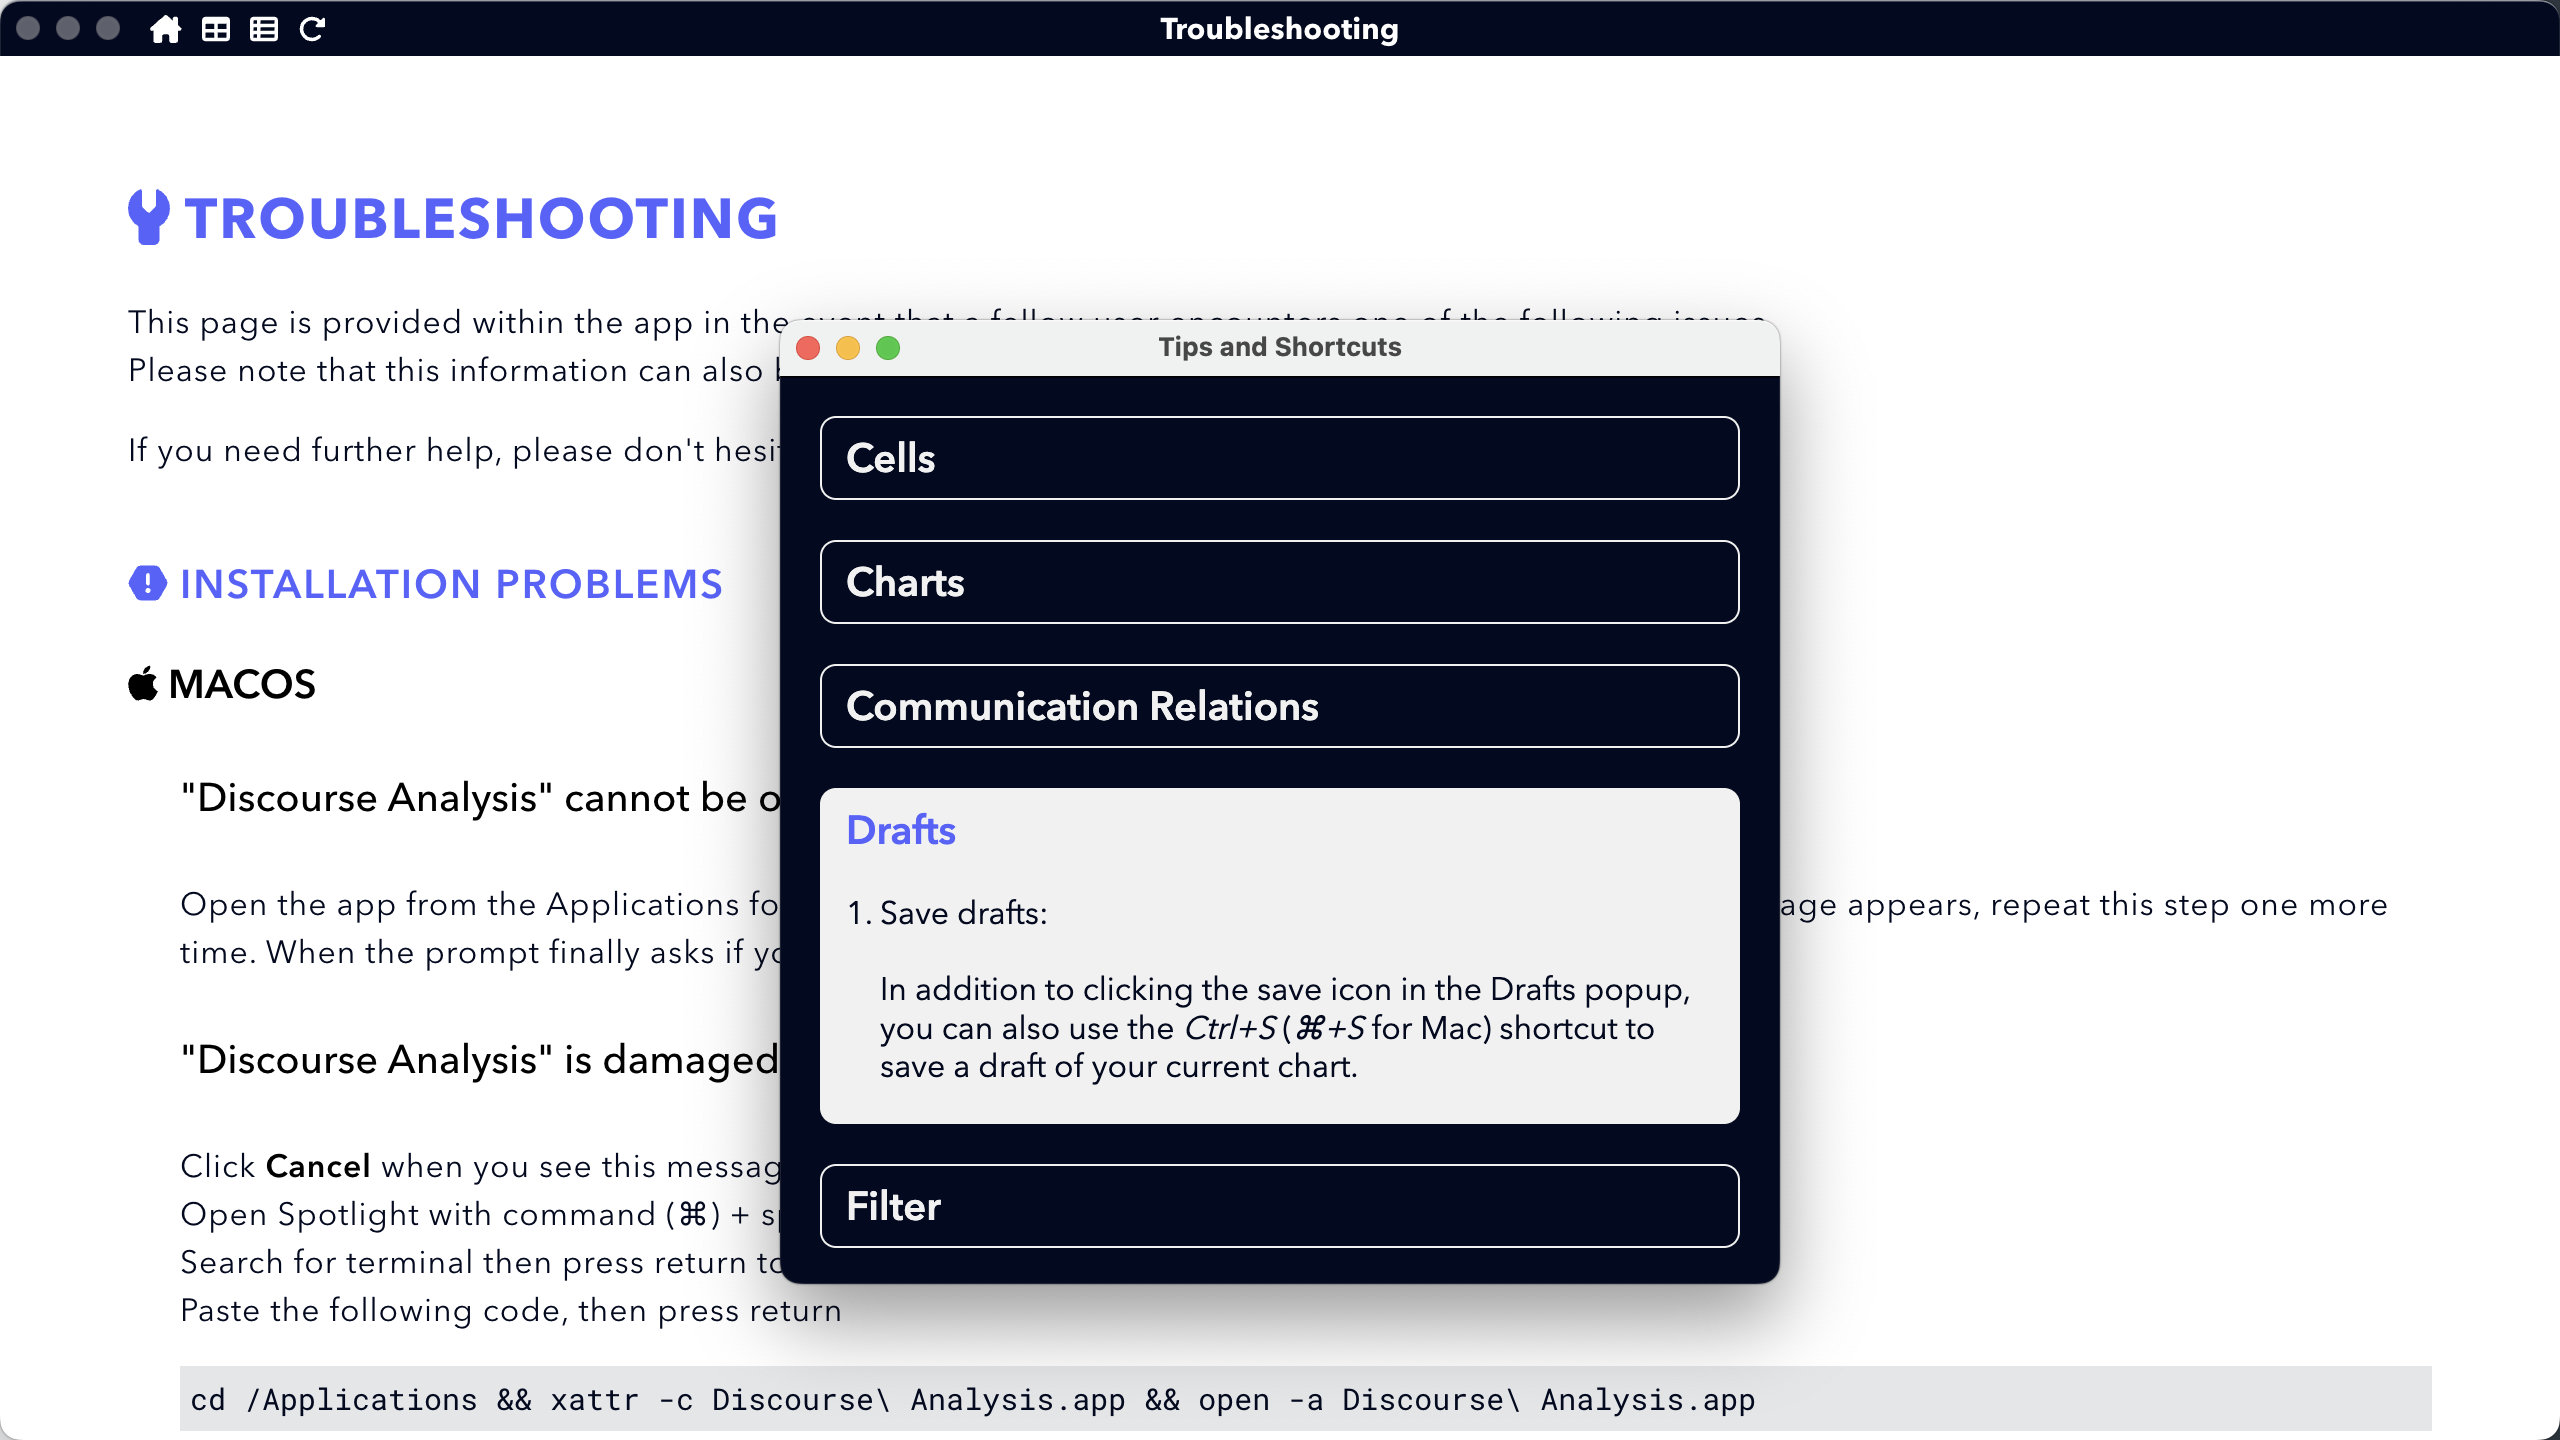Click 'Paste the following code, then press return'
The width and height of the screenshot is (2560, 1440).
click(510, 1310)
